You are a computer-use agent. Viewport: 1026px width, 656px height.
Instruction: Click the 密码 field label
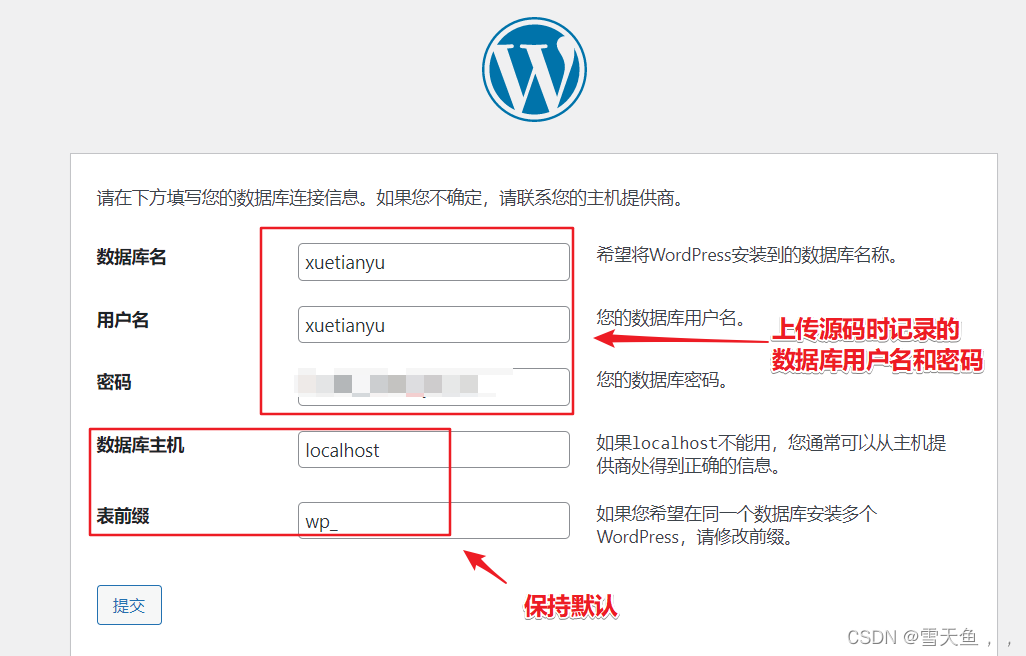(114, 382)
